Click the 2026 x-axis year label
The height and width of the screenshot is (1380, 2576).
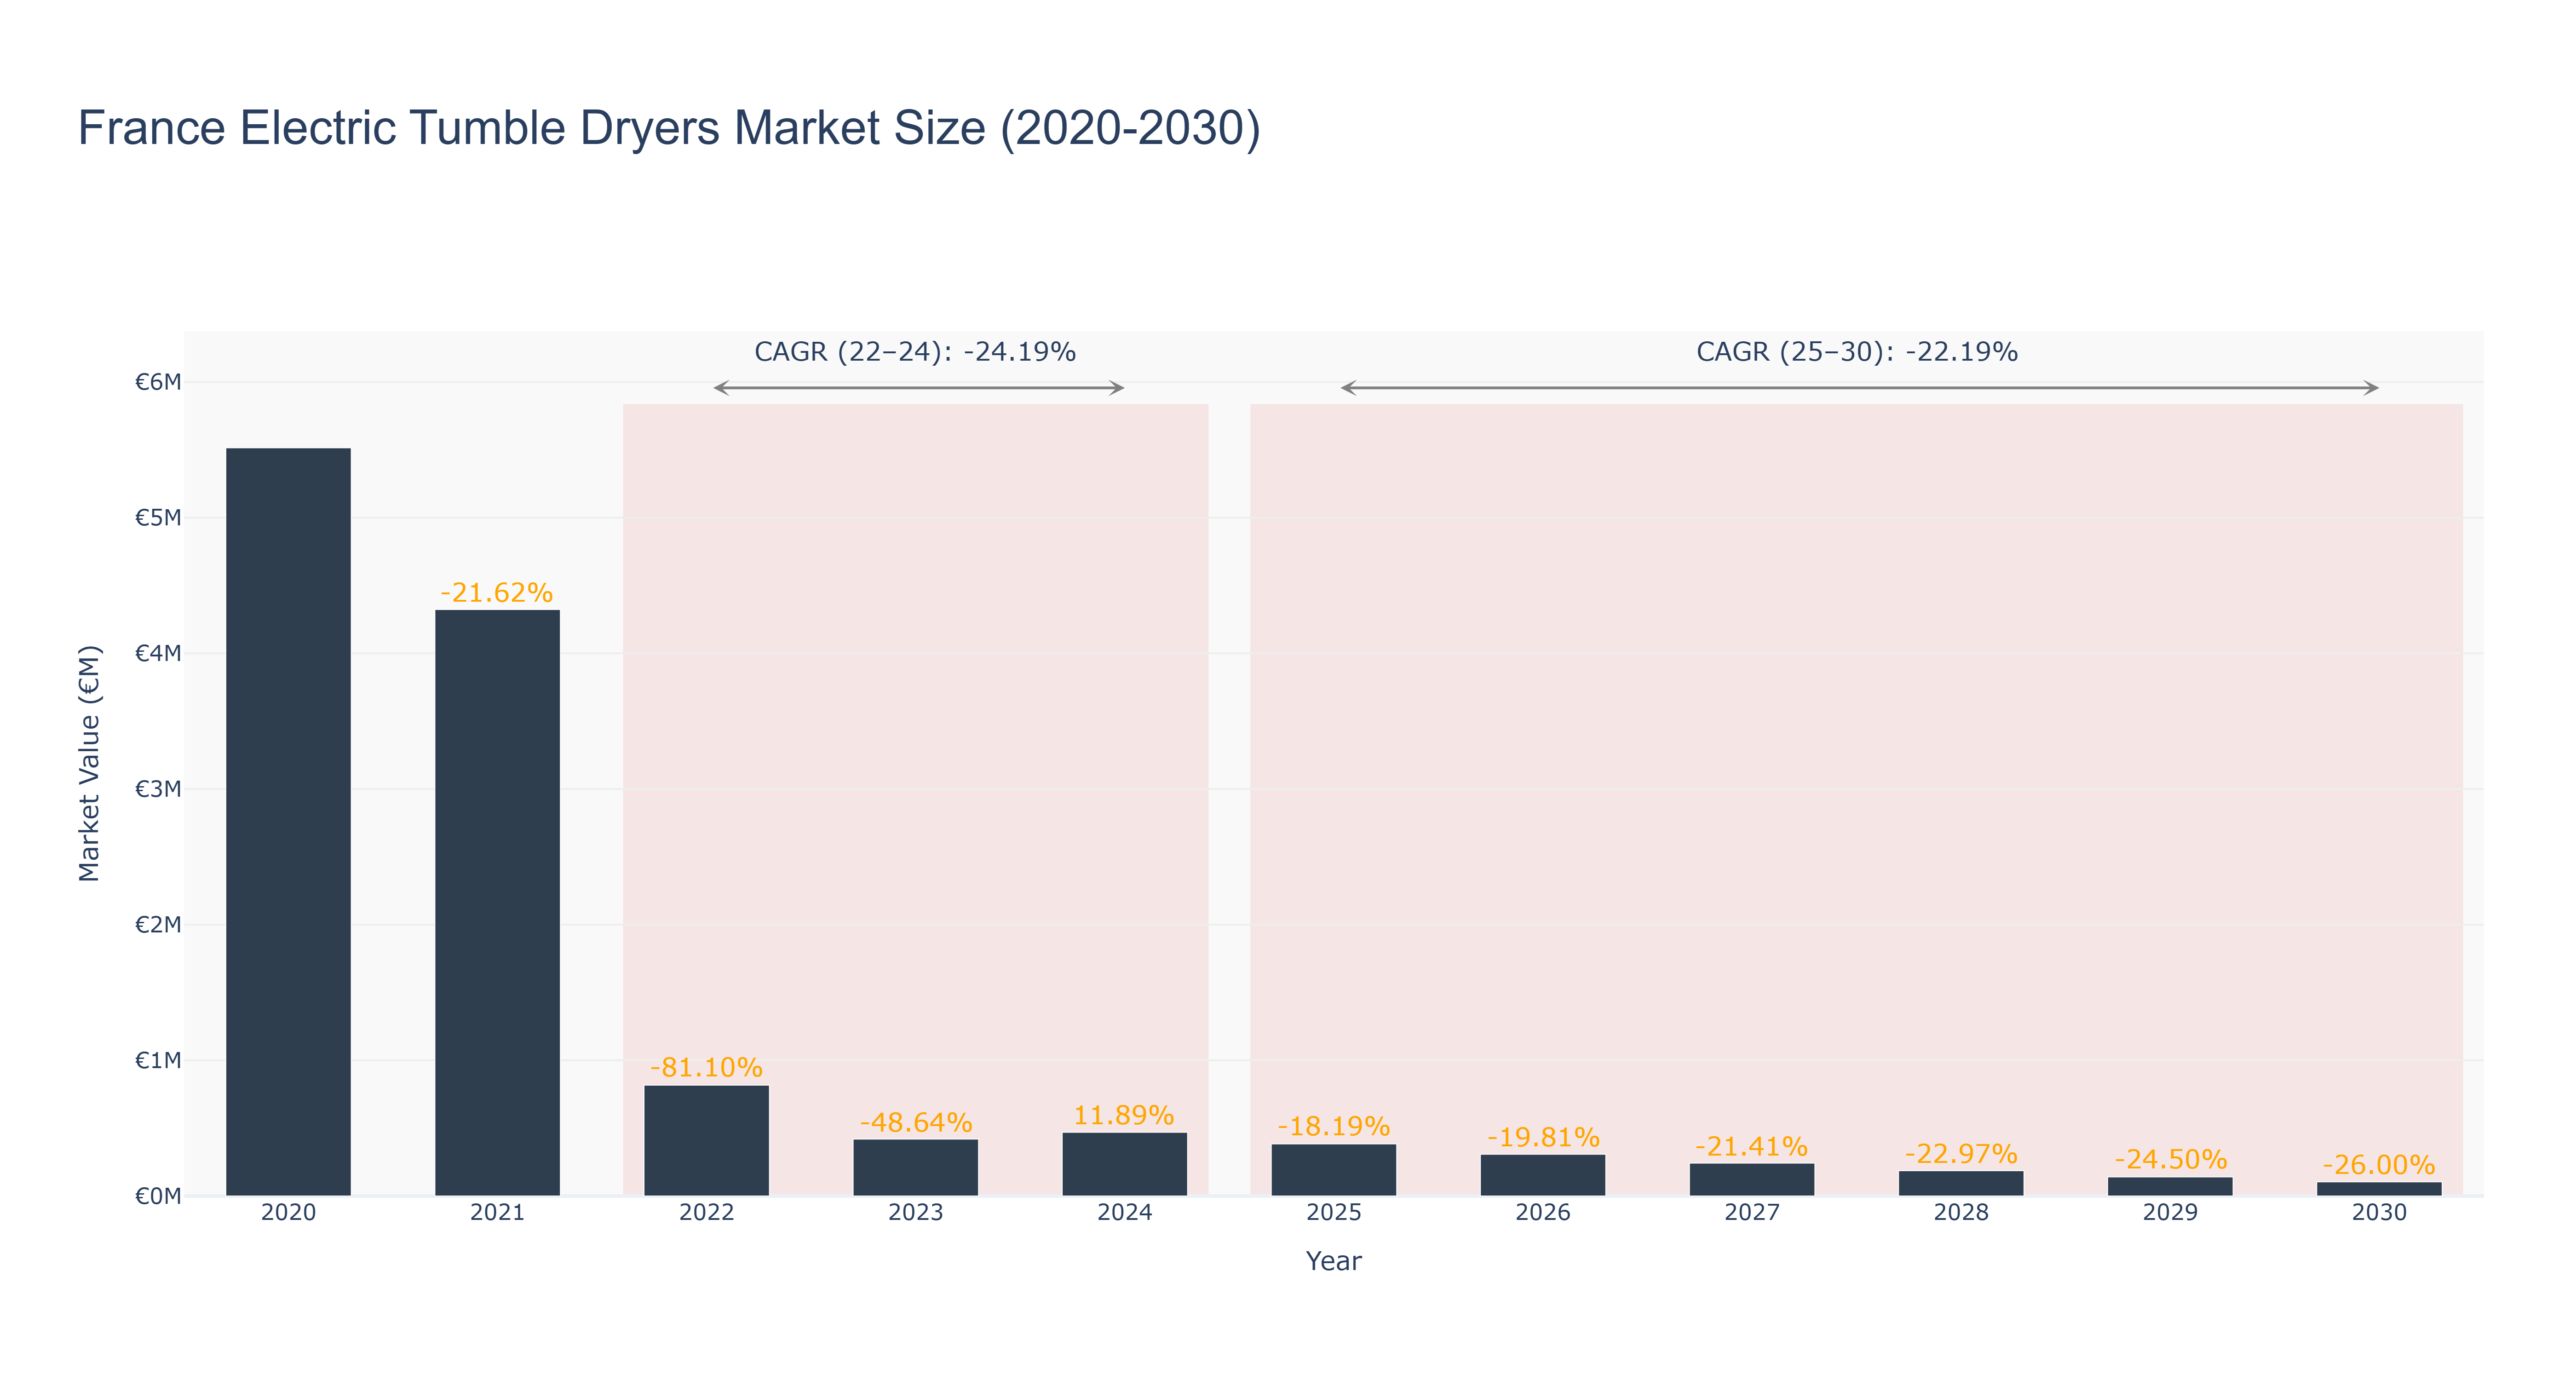tap(1542, 1213)
